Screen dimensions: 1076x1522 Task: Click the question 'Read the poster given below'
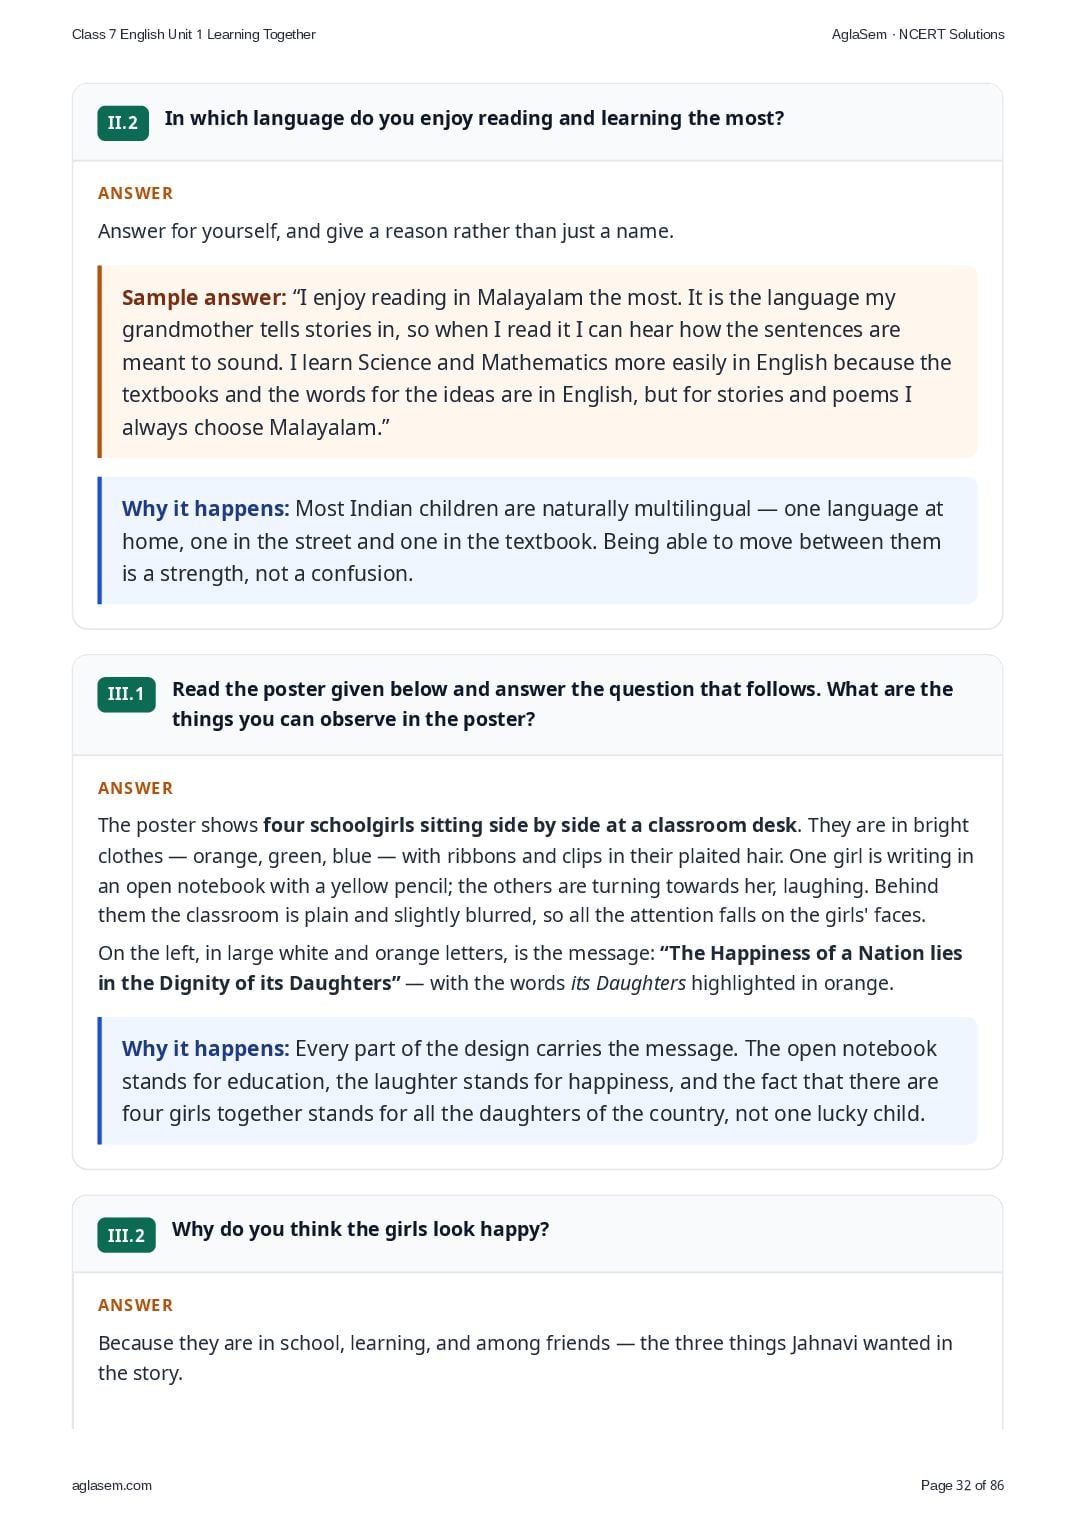(x=562, y=704)
